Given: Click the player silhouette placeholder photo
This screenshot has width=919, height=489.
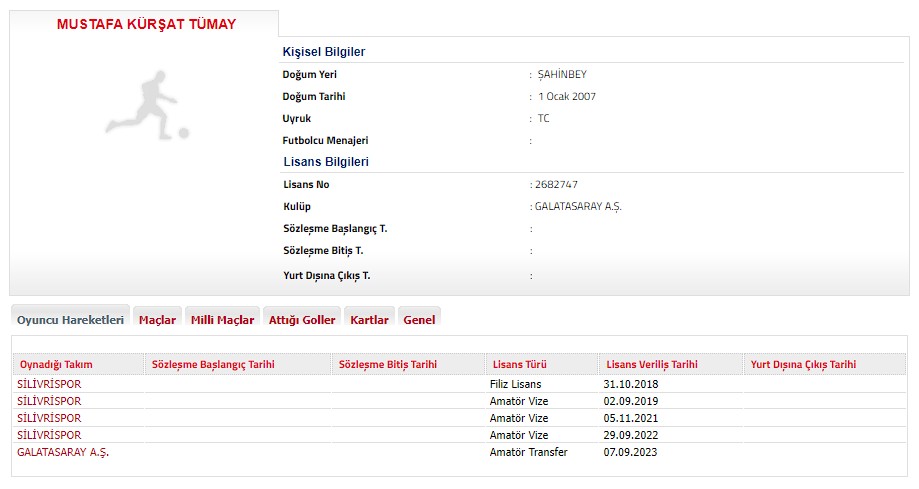Looking at the screenshot, I should pyautogui.click(x=146, y=104).
